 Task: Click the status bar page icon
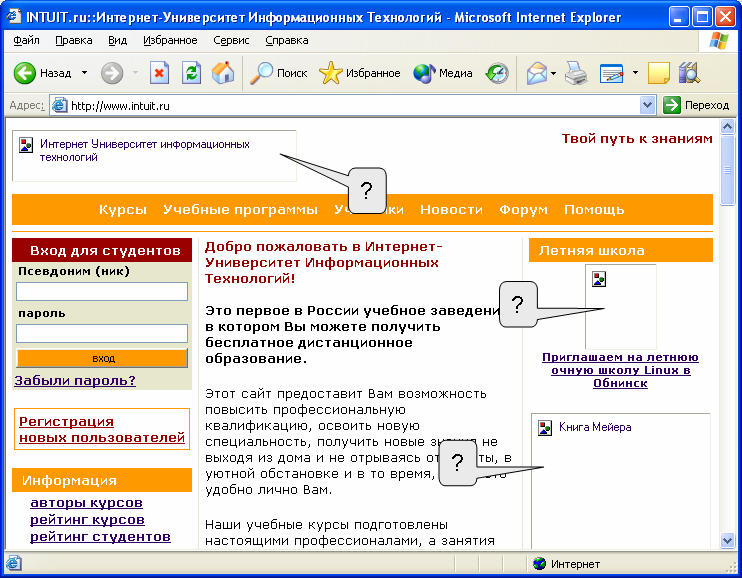tap(13, 563)
